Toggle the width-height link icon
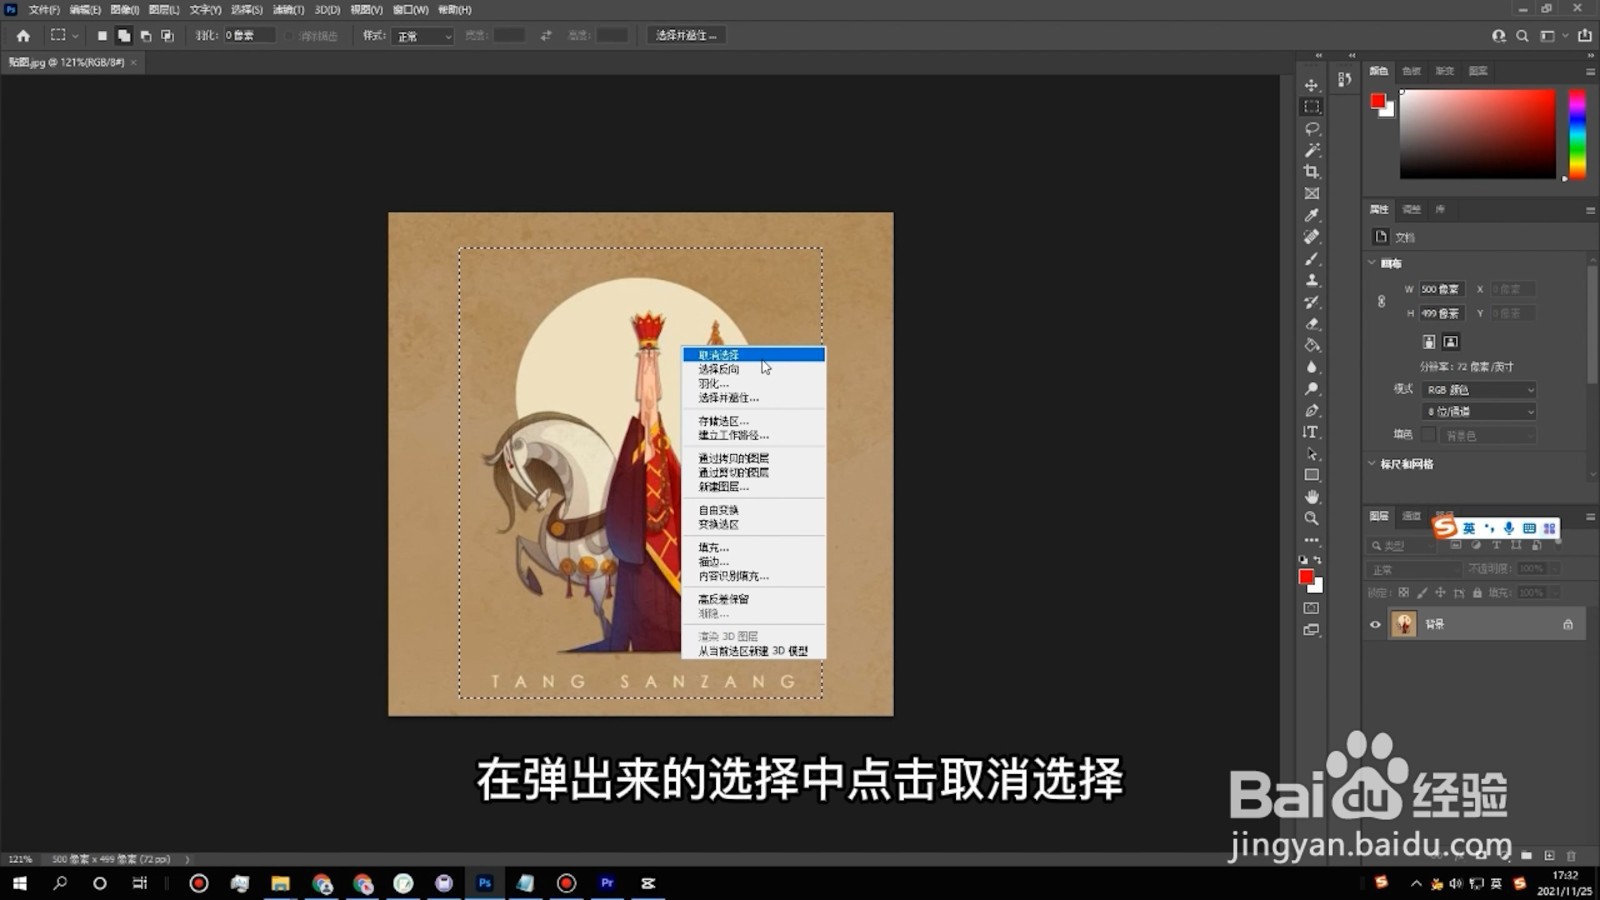This screenshot has height=900, width=1600. click(1382, 301)
